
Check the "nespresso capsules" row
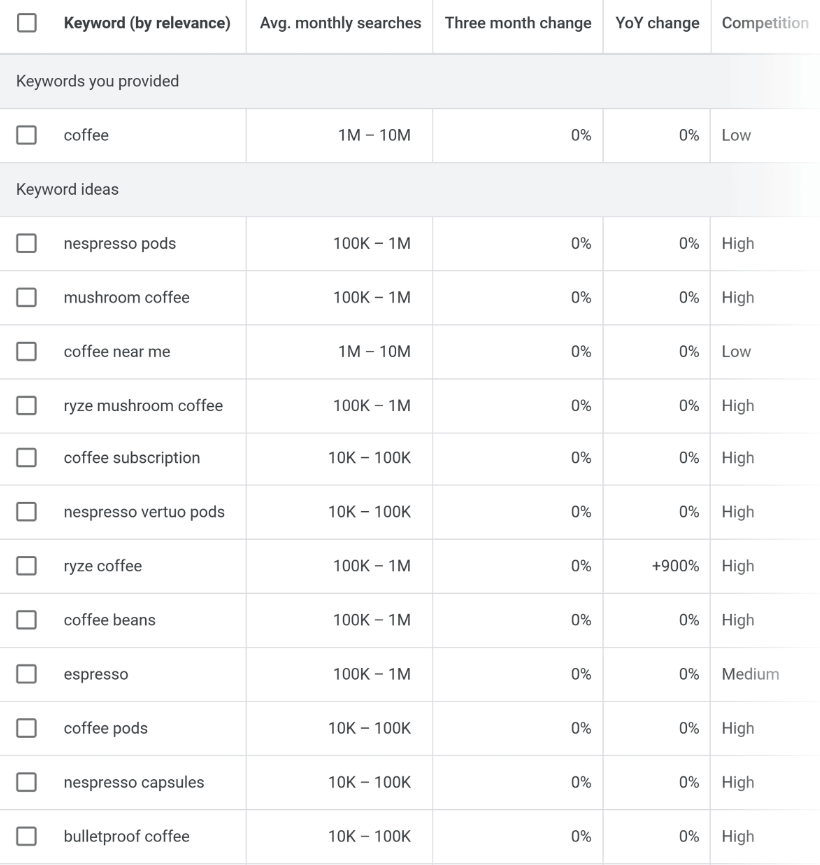pos(26,782)
